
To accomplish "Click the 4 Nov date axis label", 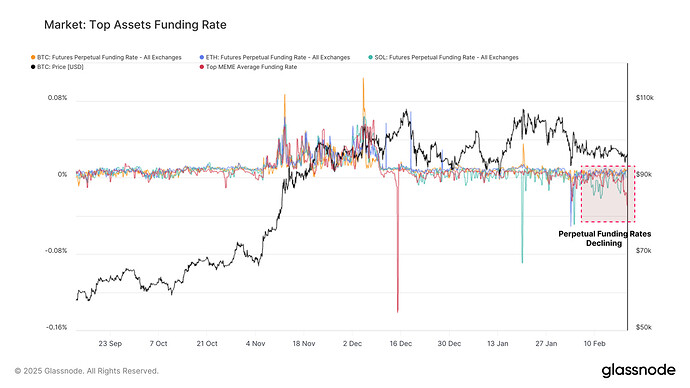I will point(255,344).
